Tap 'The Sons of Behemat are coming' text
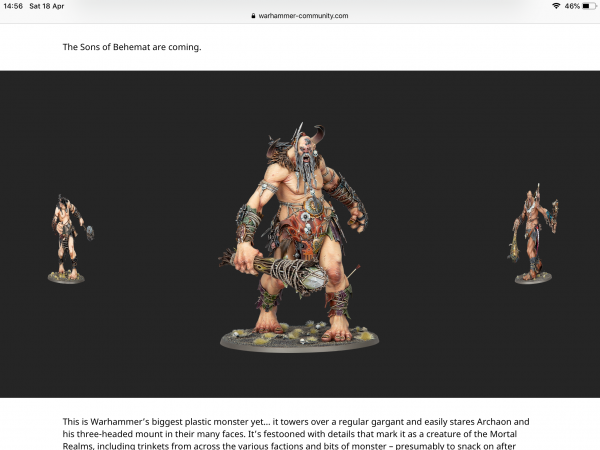Viewport: 600px width, 450px height. click(x=132, y=47)
